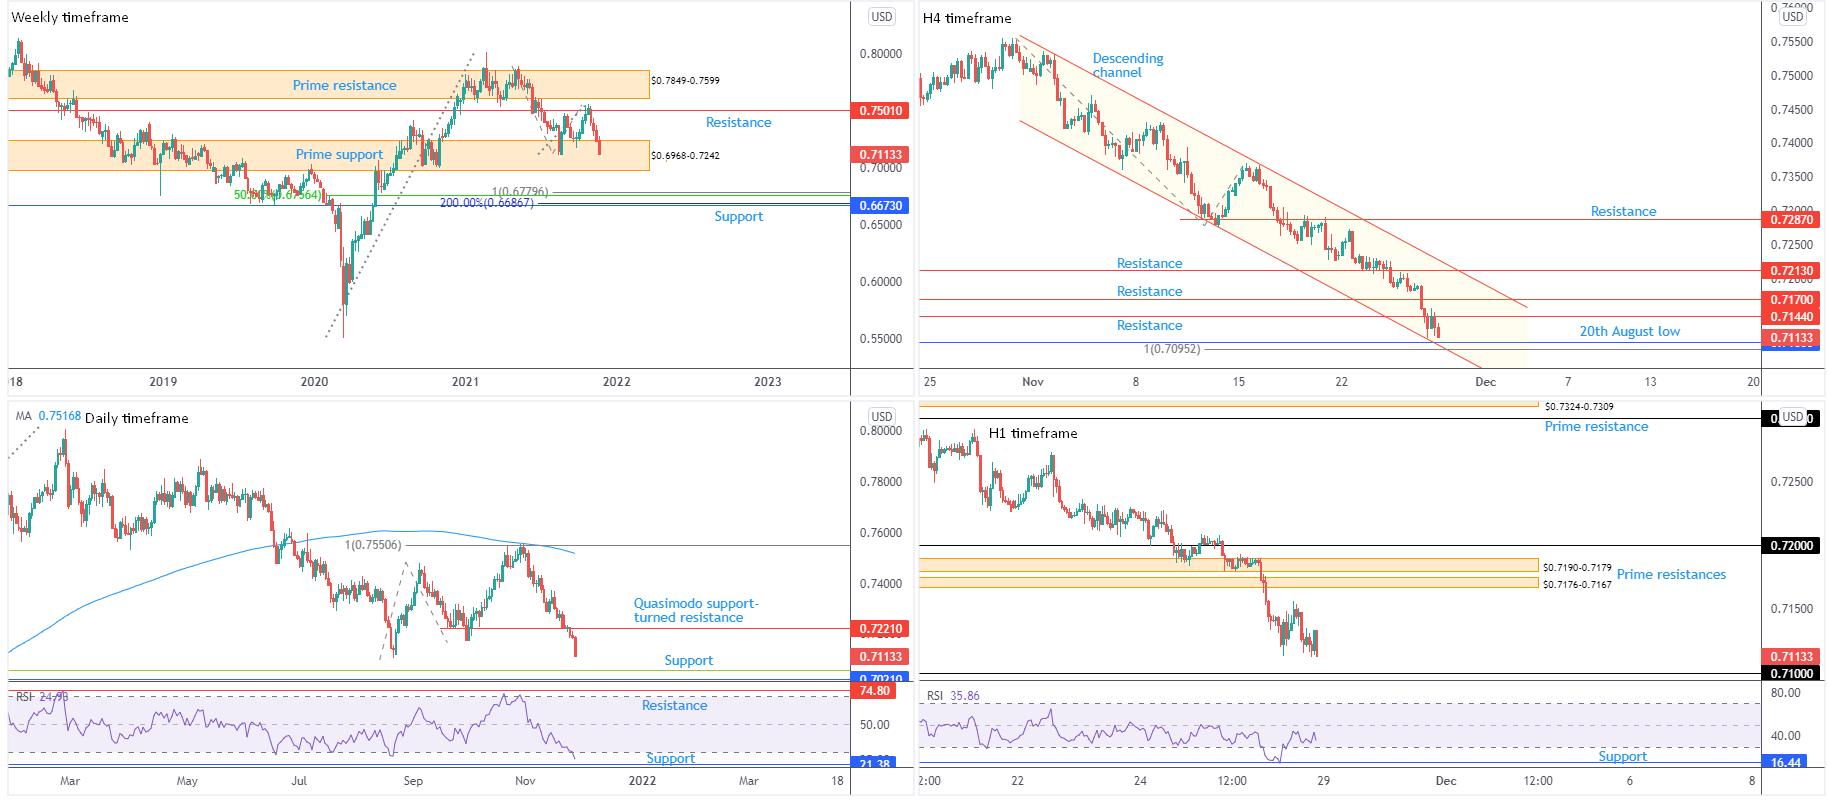Viewport: 1828px width, 801px height.
Task: Select the orange Prime support zone on Weekly
Action: [329, 155]
